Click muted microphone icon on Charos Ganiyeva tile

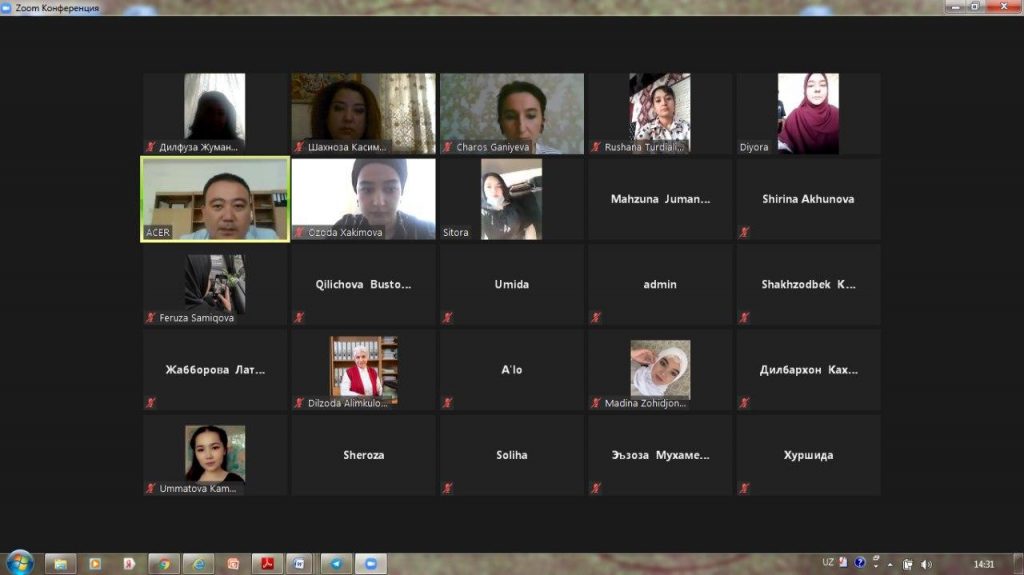click(448, 147)
